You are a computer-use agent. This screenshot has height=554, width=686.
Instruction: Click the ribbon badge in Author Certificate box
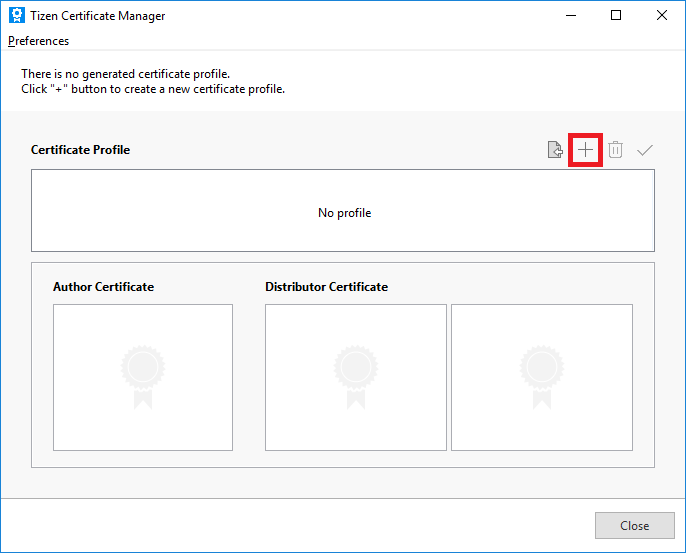point(142,377)
